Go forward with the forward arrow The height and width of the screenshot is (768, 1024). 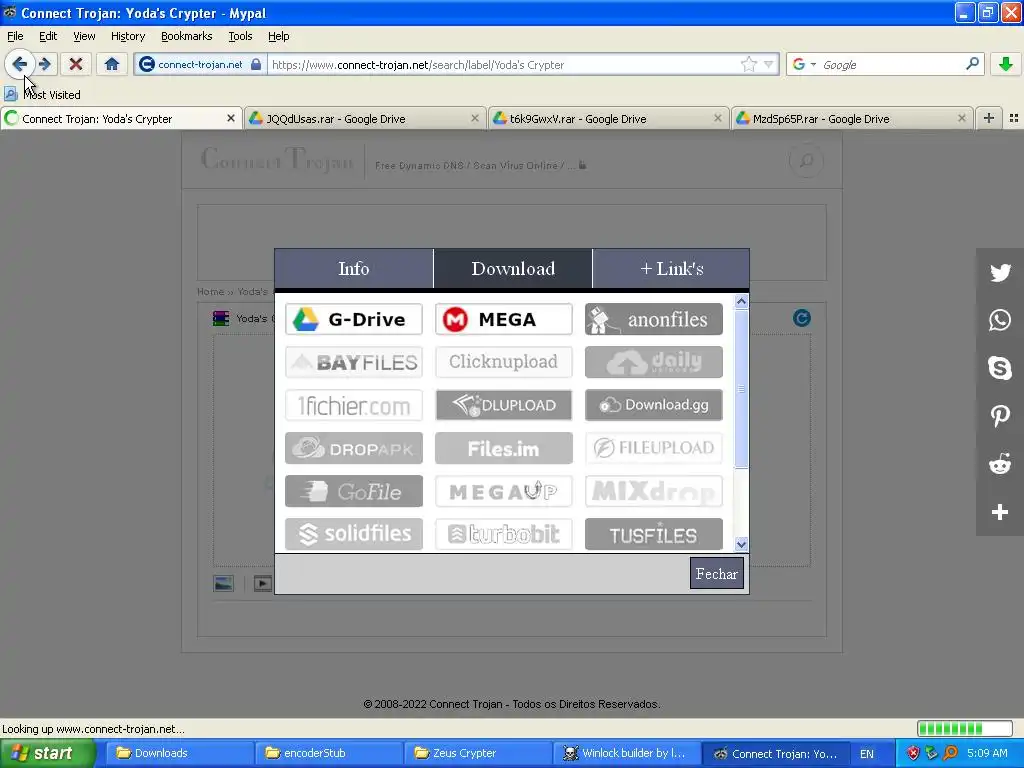tap(45, 64)
